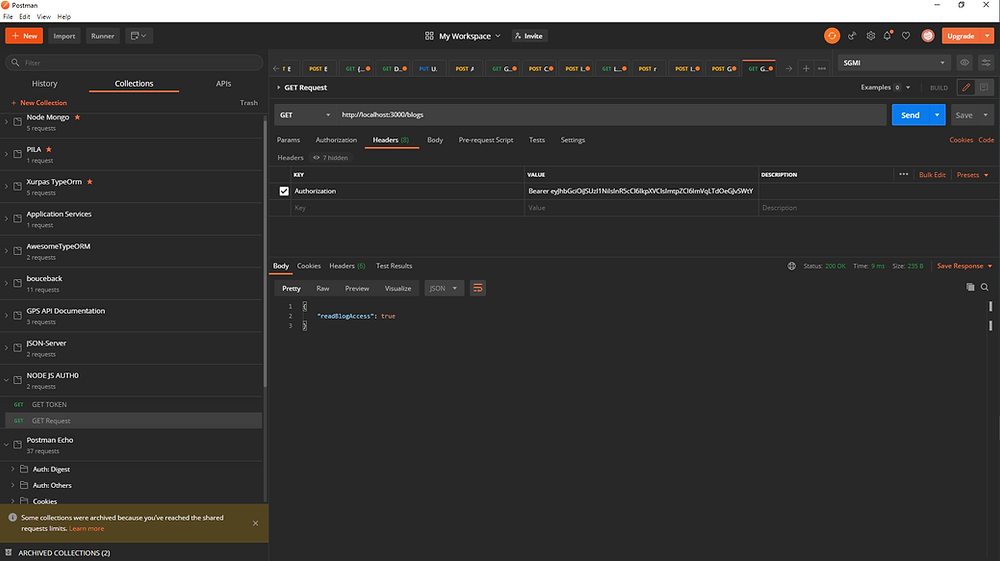Open manage environments sliders icon
Viewport: 1000px width, 561px height.
[x=986, y=62]
